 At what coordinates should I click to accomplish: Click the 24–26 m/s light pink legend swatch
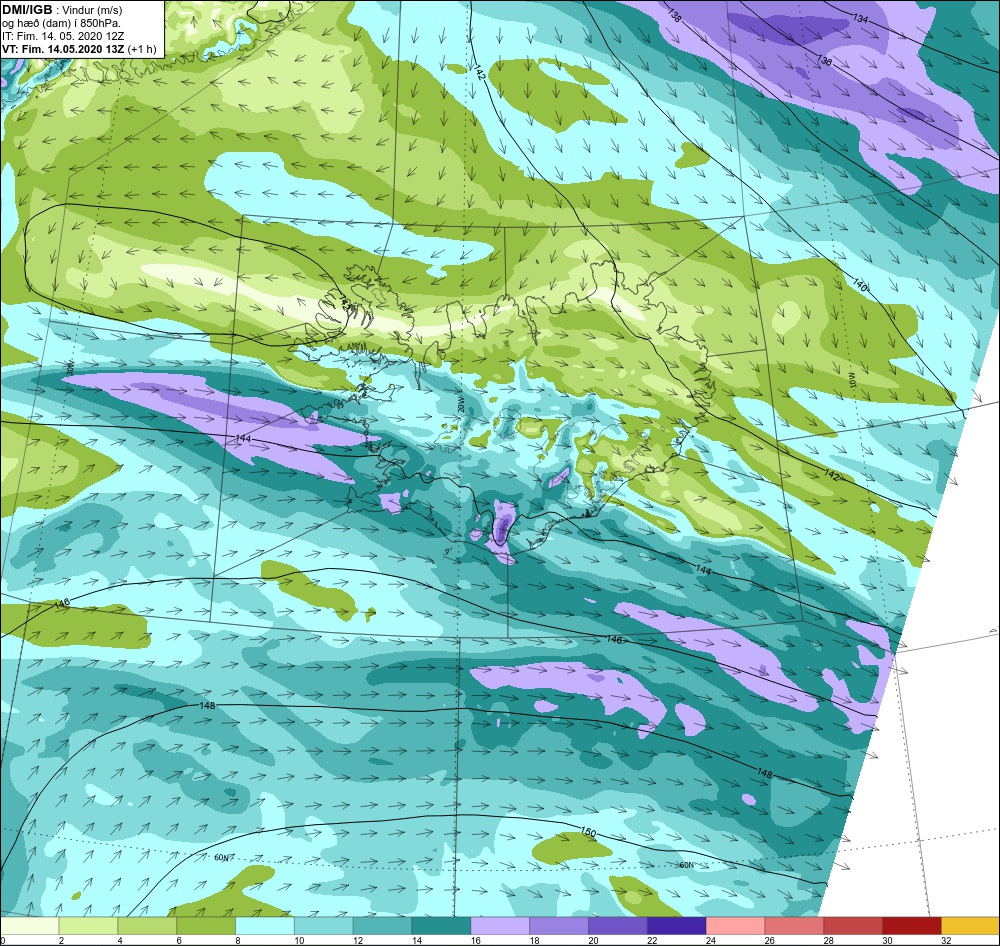tap(735, 926)
